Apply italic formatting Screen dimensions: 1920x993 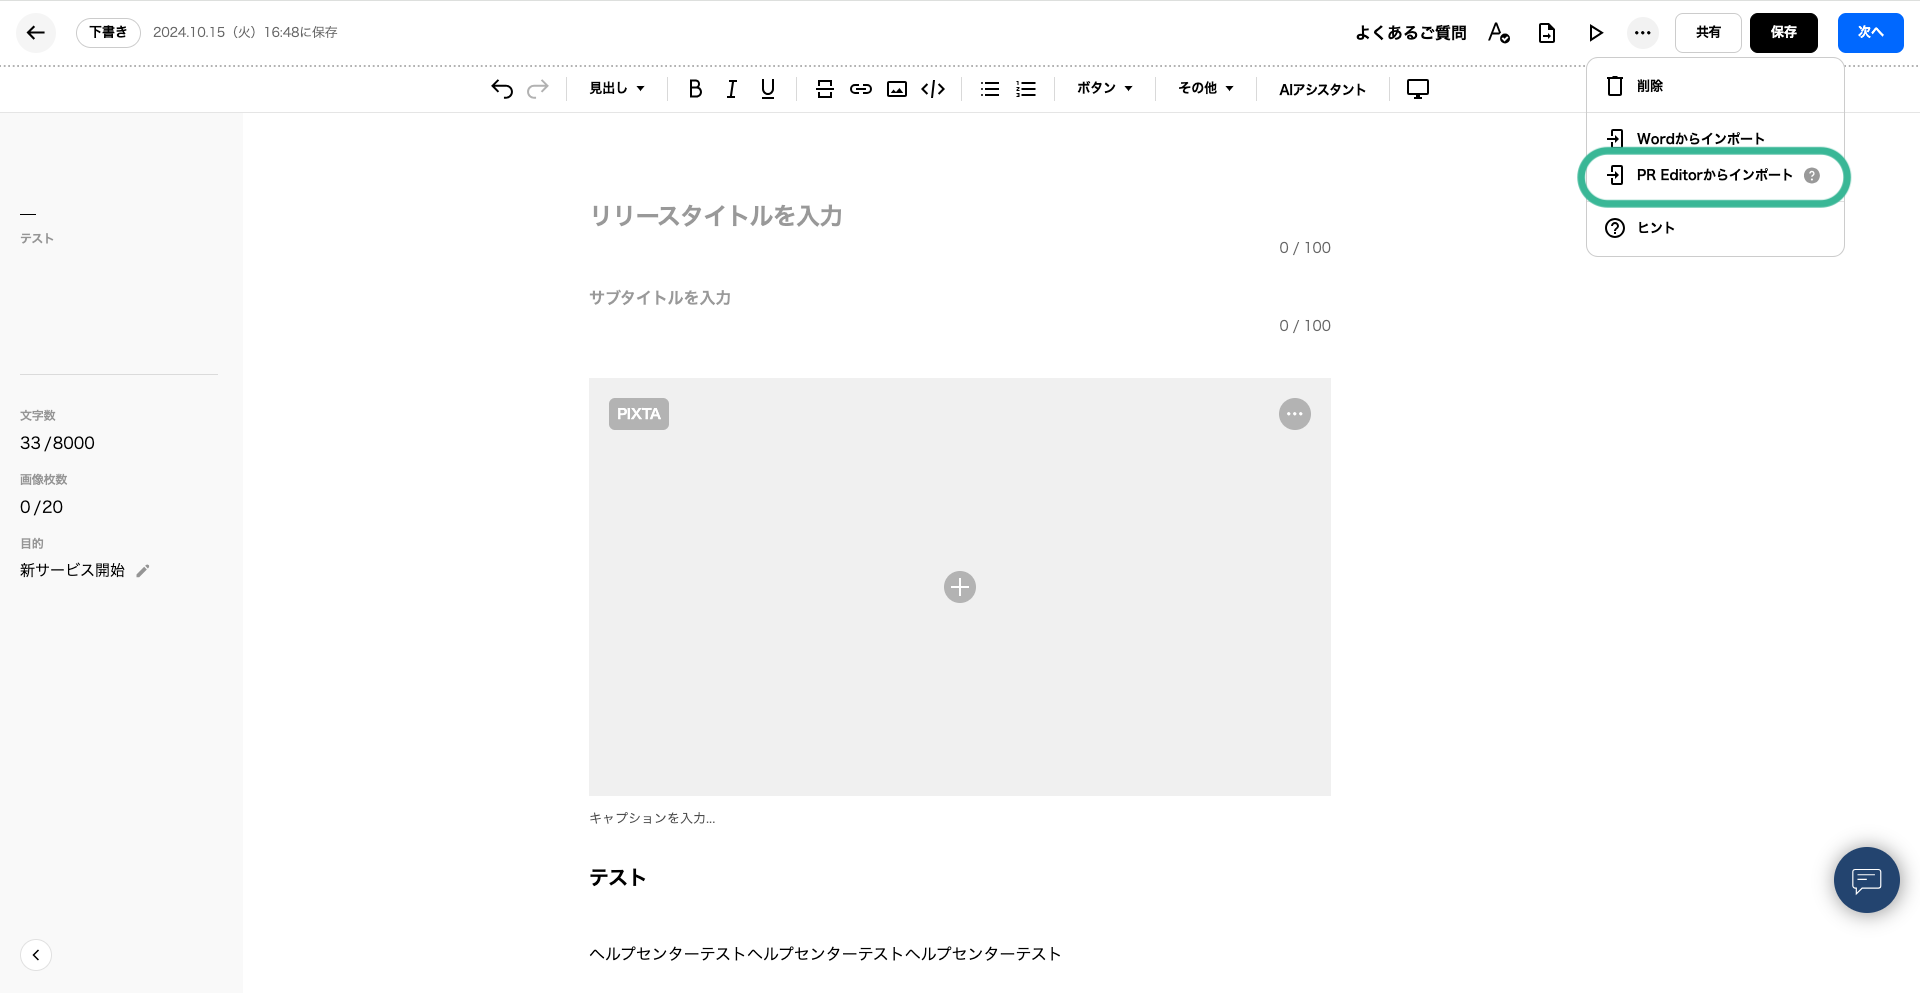(x=731, y=89)
